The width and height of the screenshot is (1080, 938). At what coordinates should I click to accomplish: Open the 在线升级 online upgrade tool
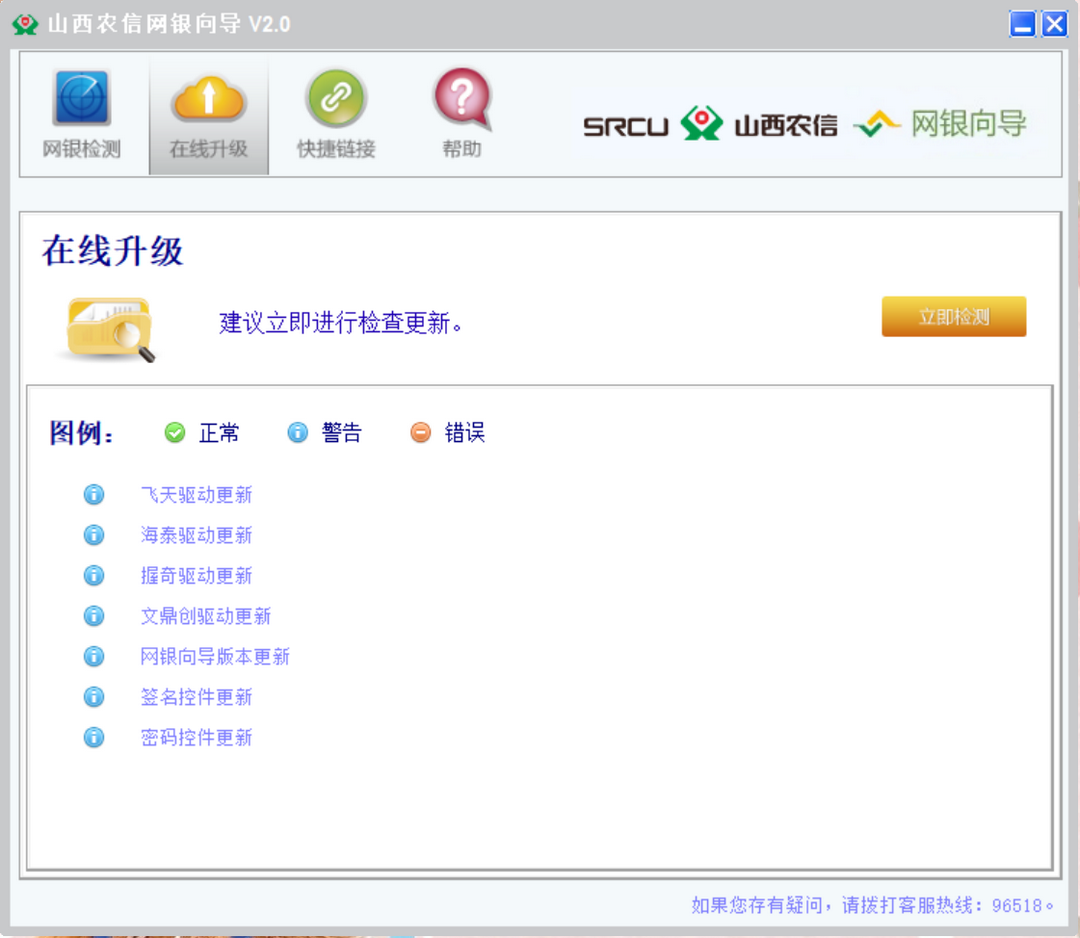(208, 110)
